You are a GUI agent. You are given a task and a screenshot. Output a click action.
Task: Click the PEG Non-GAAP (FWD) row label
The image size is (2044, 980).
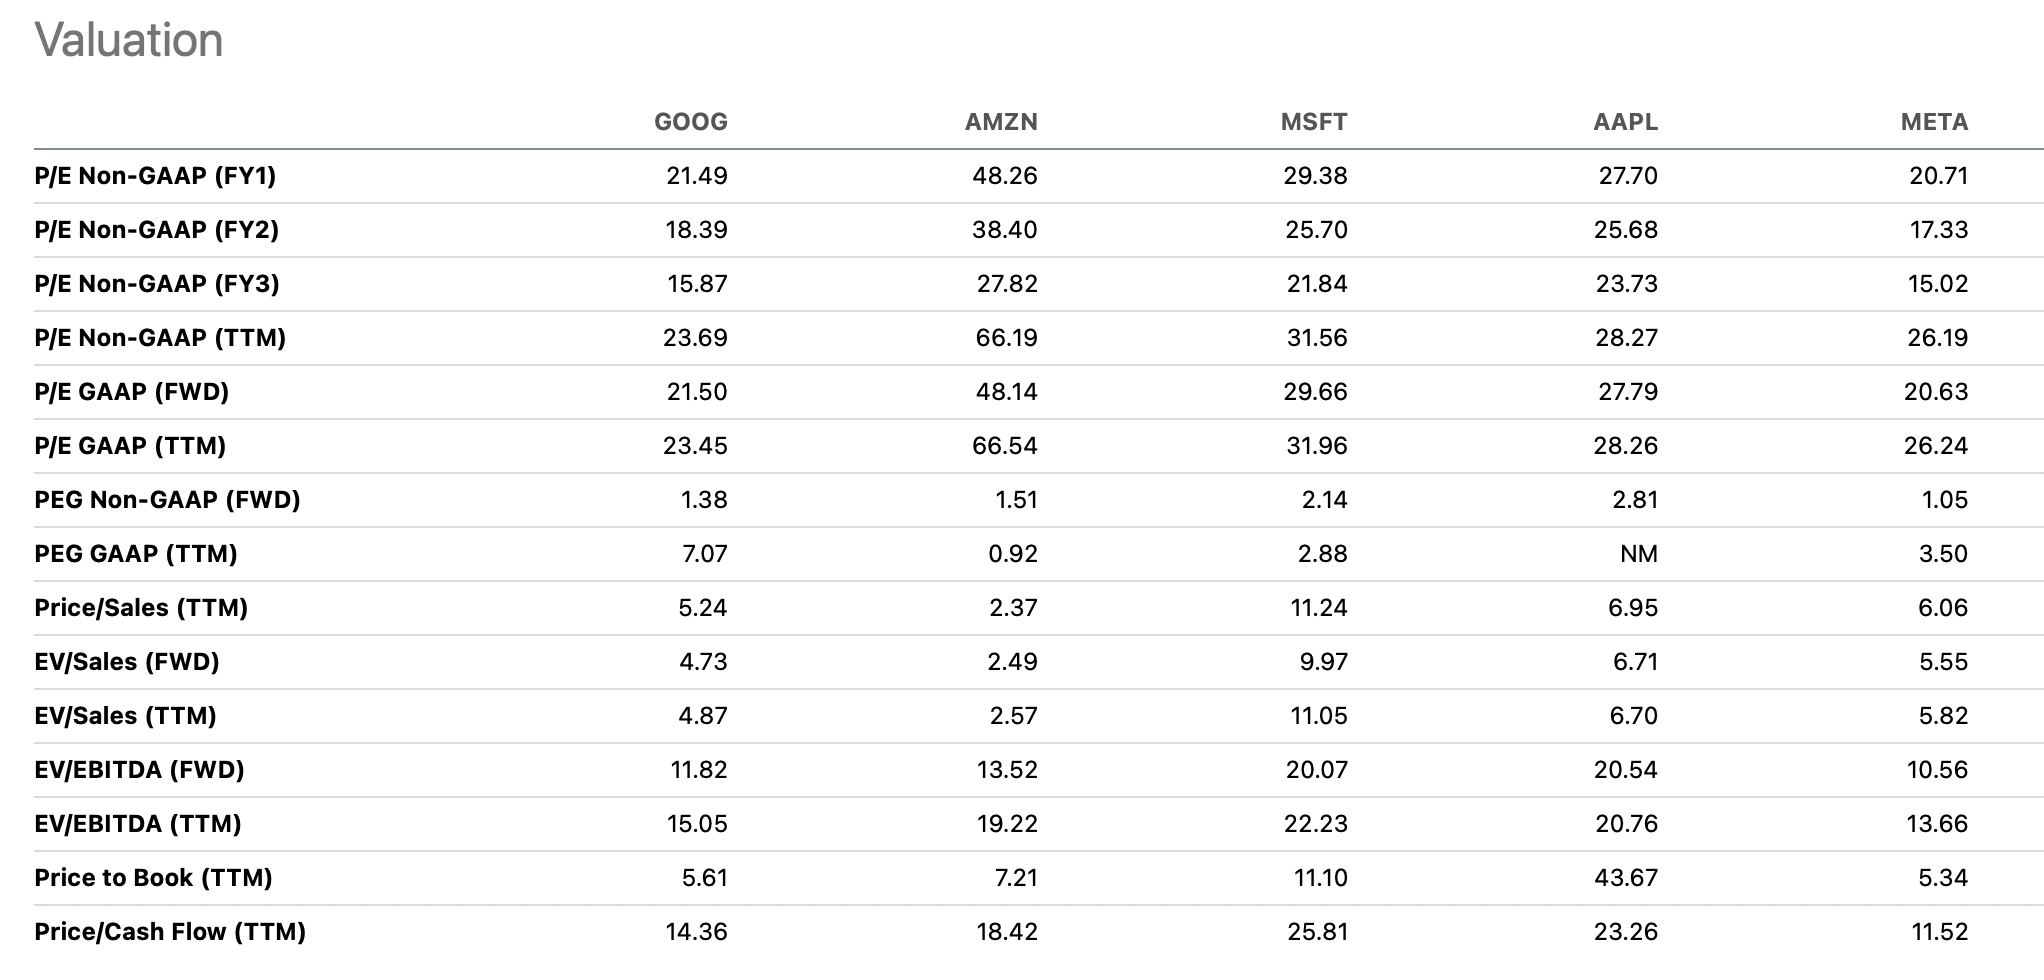[x=167, y=500]
